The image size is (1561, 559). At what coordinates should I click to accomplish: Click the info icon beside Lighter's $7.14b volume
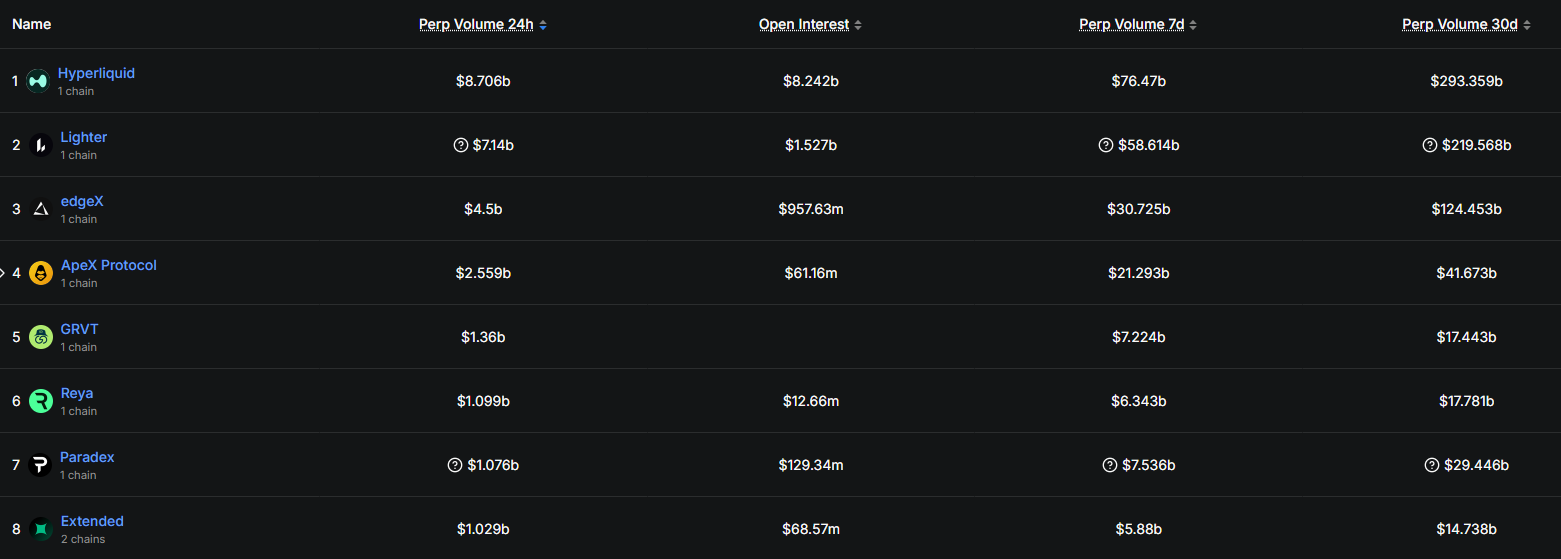pos(461,145)
